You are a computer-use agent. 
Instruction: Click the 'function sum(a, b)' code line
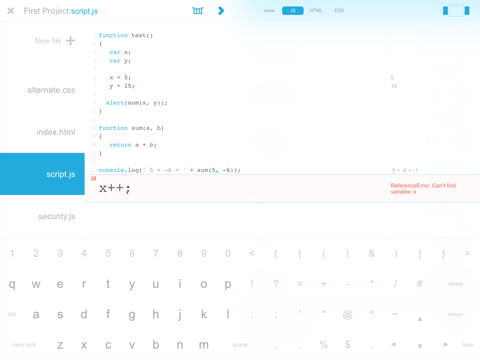click(131, 128)
